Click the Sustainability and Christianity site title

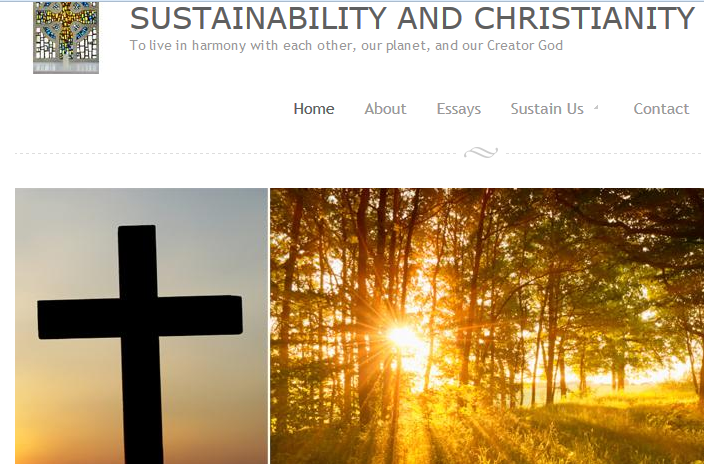click(x=412, y=18)
